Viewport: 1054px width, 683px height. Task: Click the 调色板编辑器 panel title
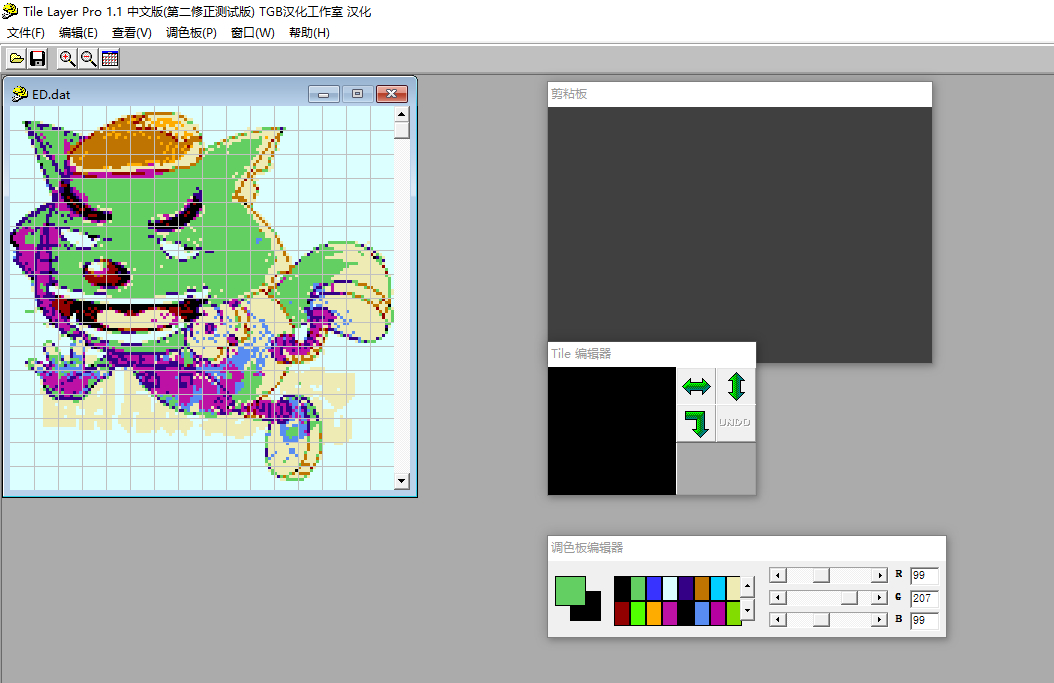coord(587,548)
